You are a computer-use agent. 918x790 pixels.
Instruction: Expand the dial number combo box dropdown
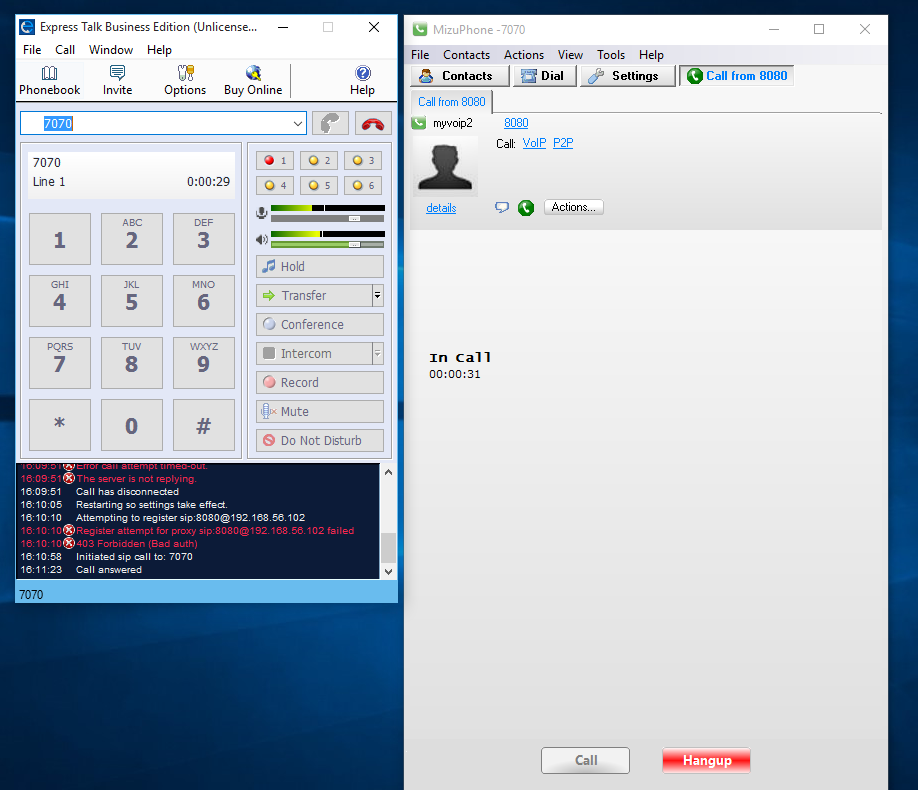coord(297,123)
